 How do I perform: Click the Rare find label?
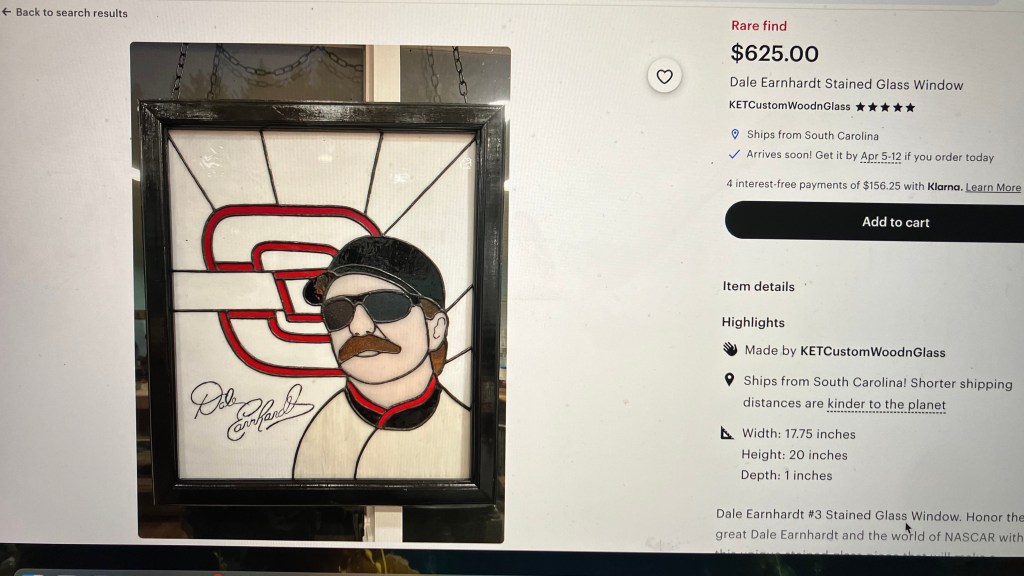759,26
